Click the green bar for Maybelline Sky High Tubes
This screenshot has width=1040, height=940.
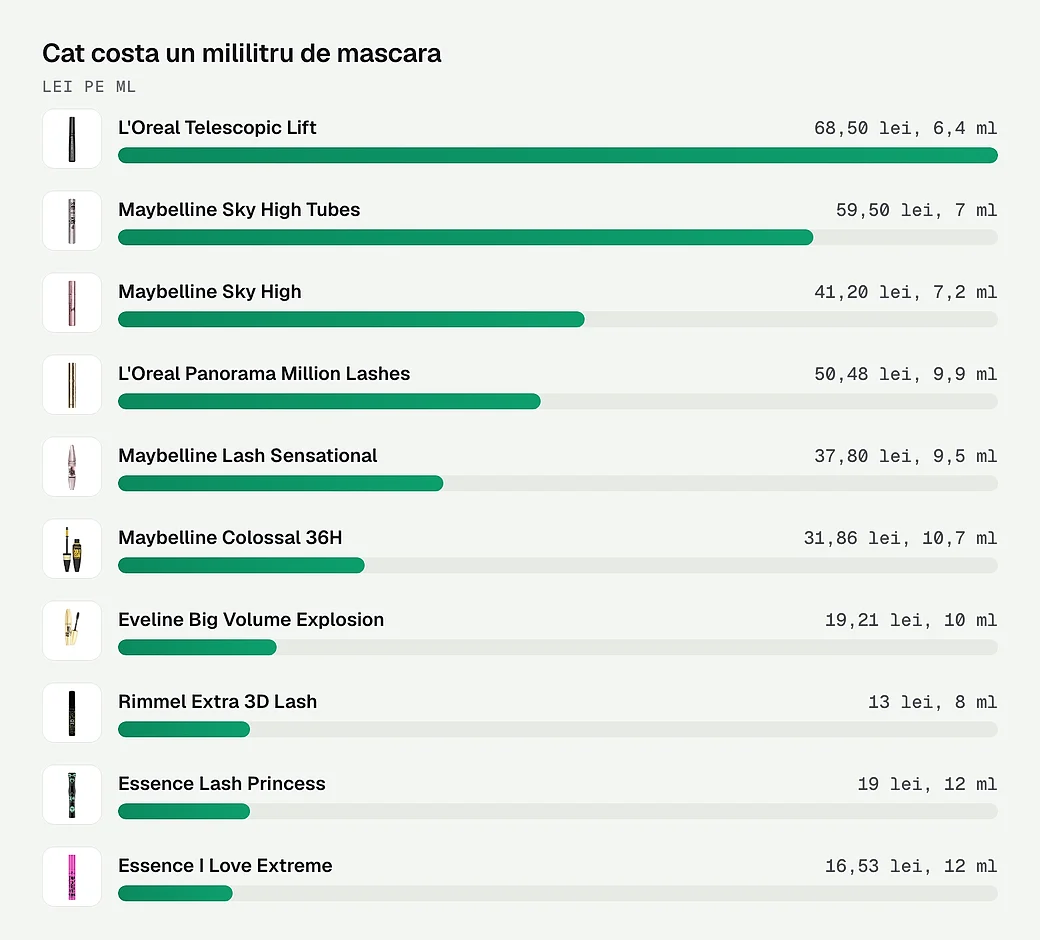pos(466,237)
